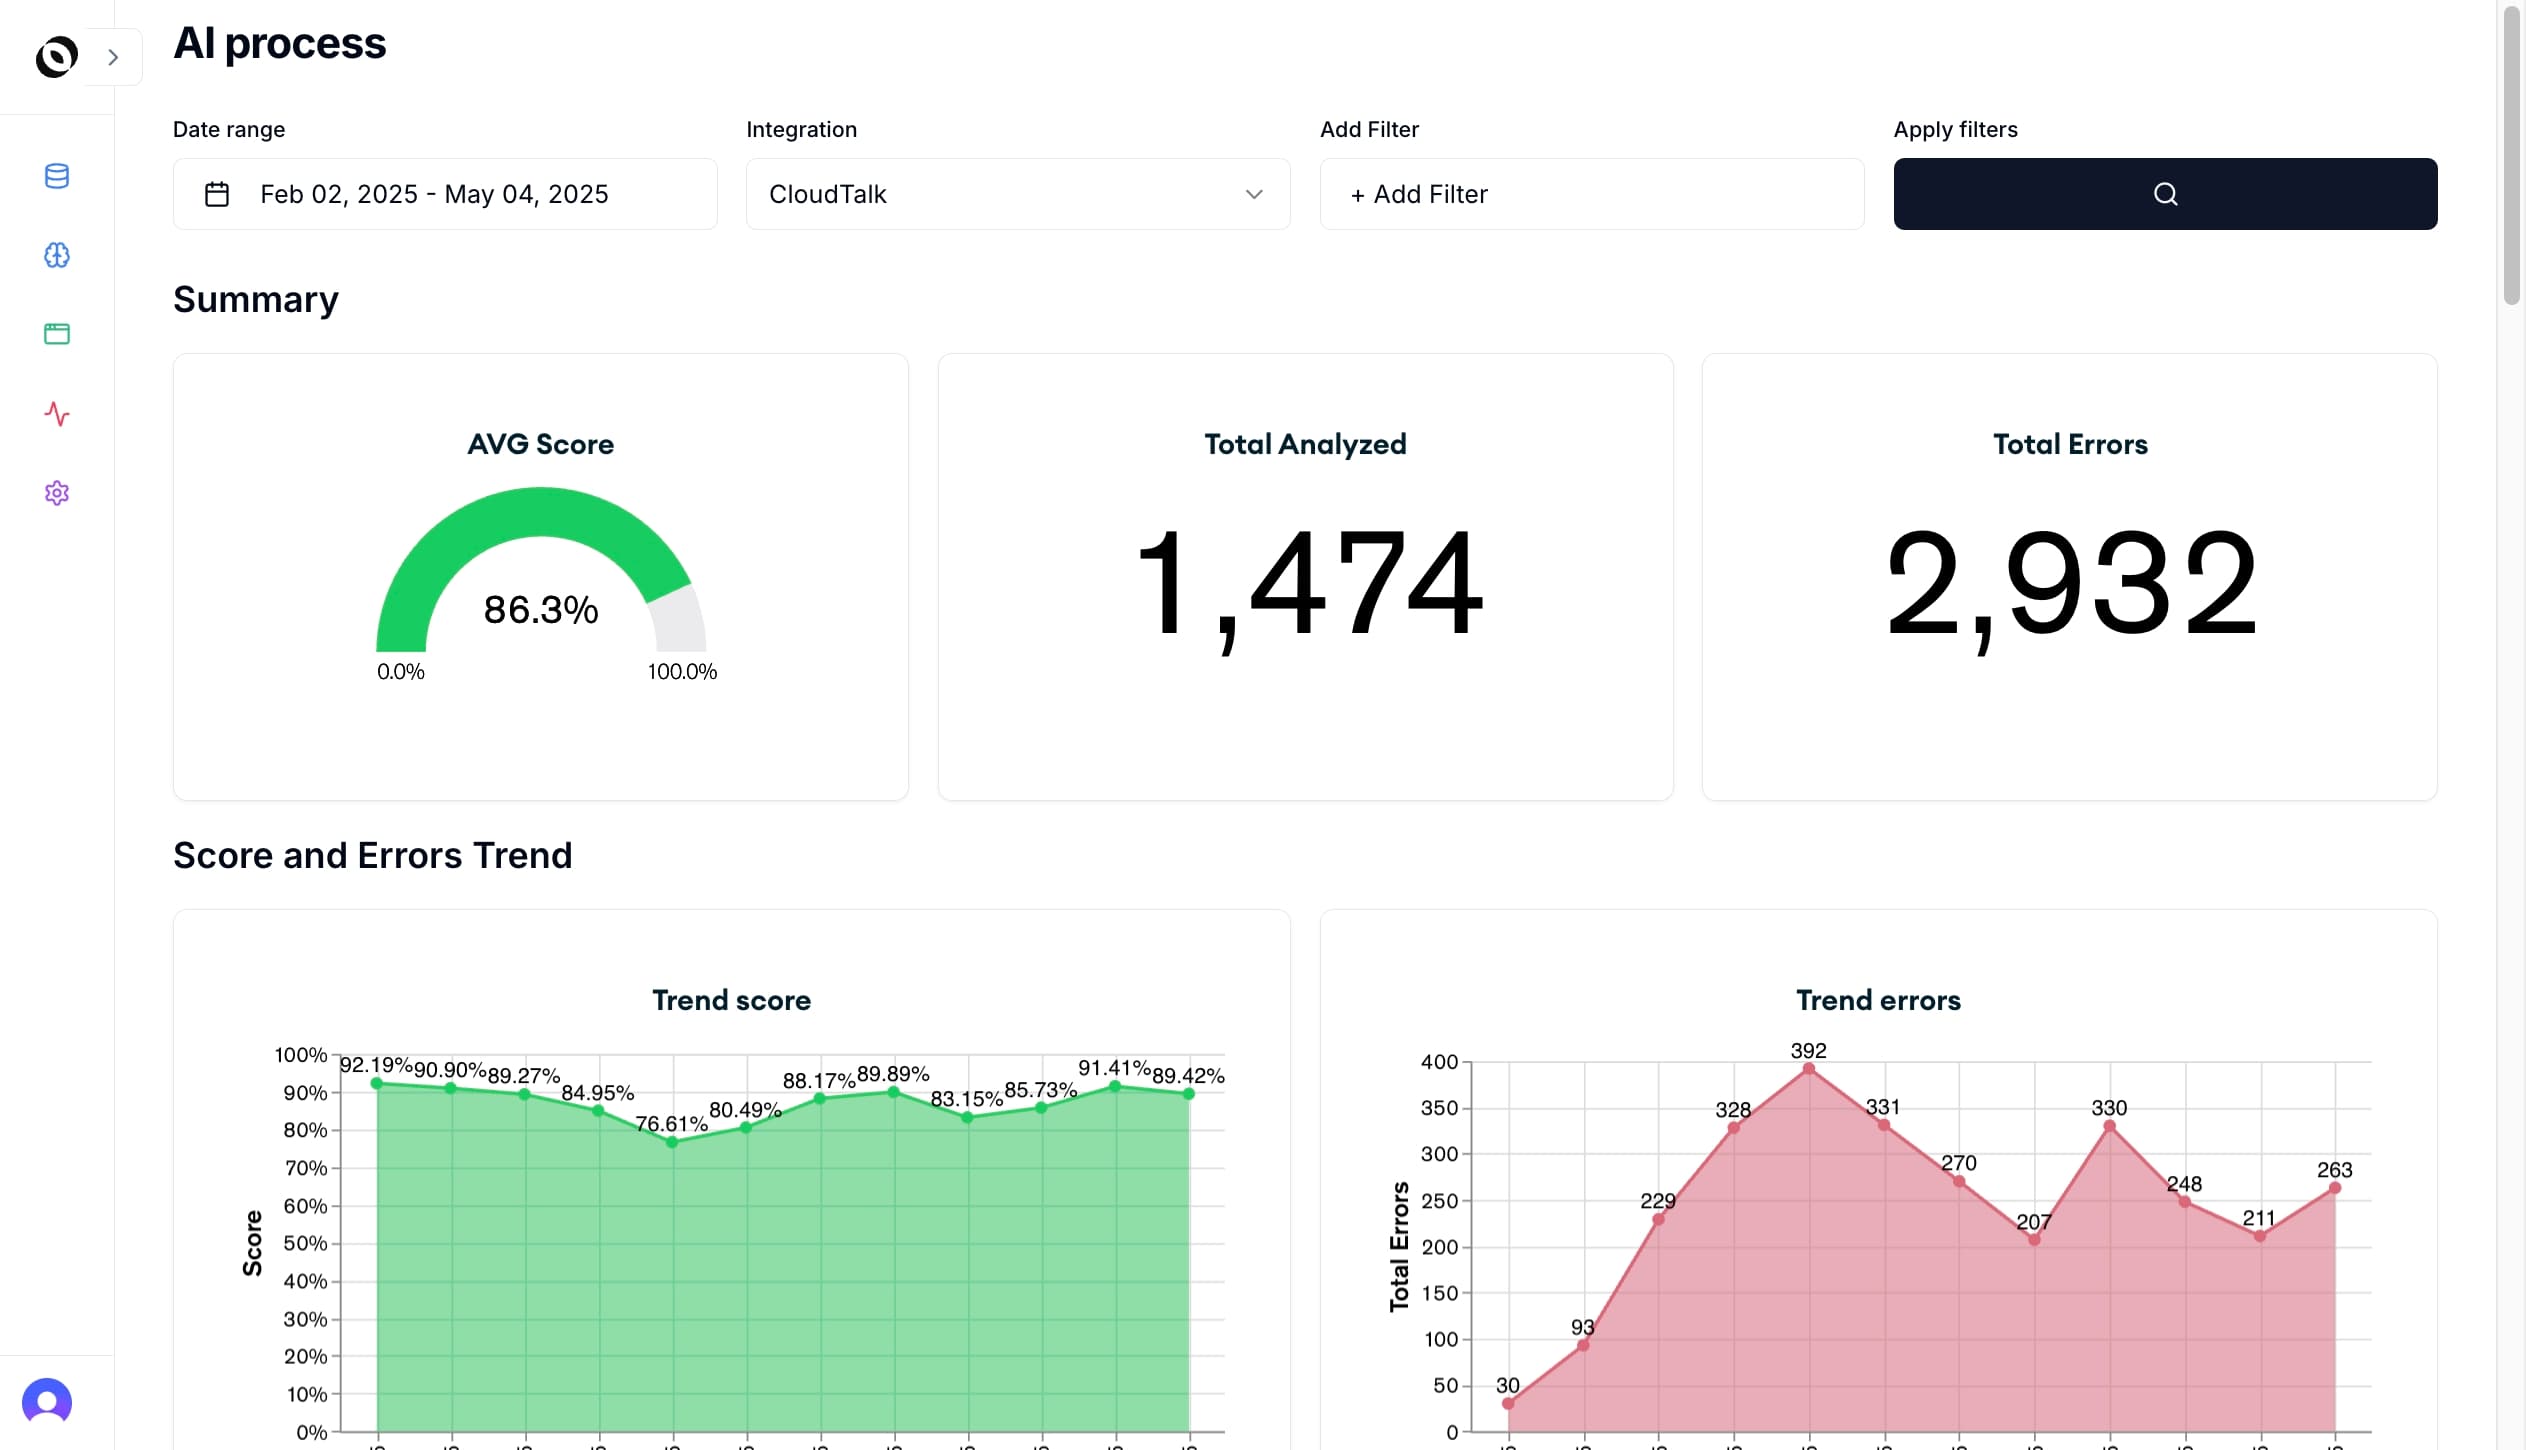Open the database panel in the sidebar

click(x=57, y=176)
